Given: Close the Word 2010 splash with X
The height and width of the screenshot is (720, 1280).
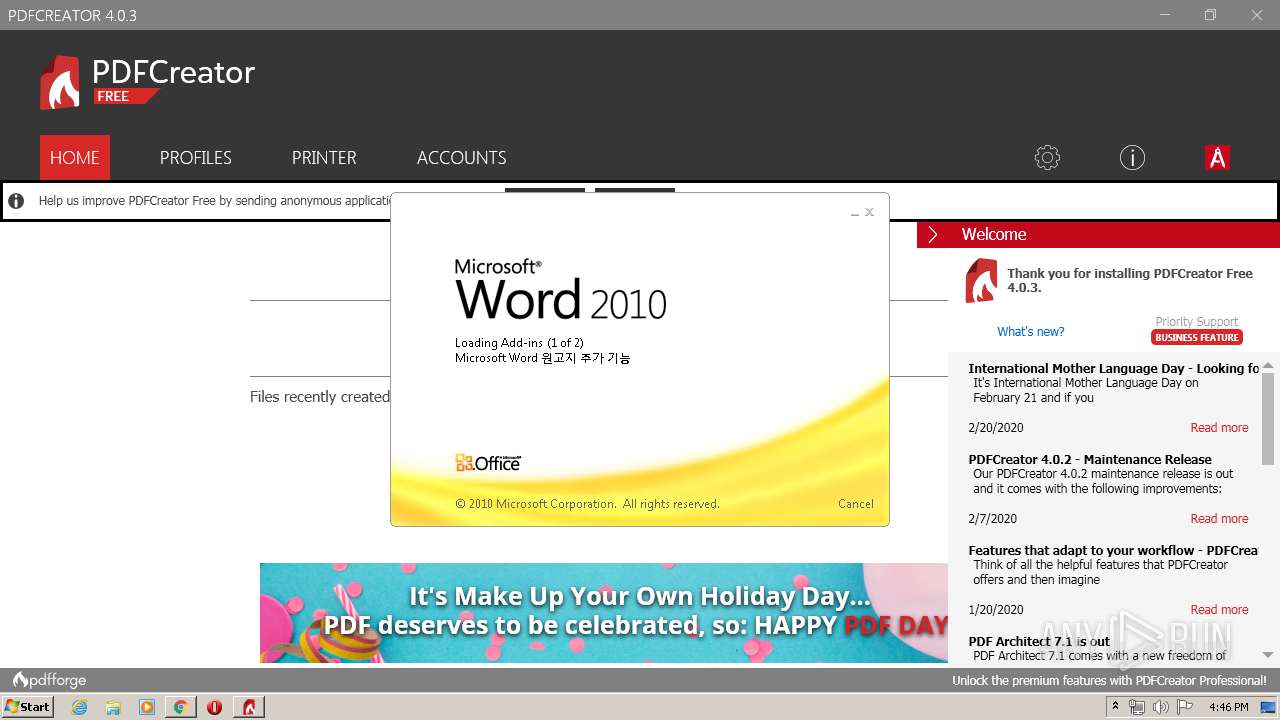Looking at the screenshot, I should point(870,212).
